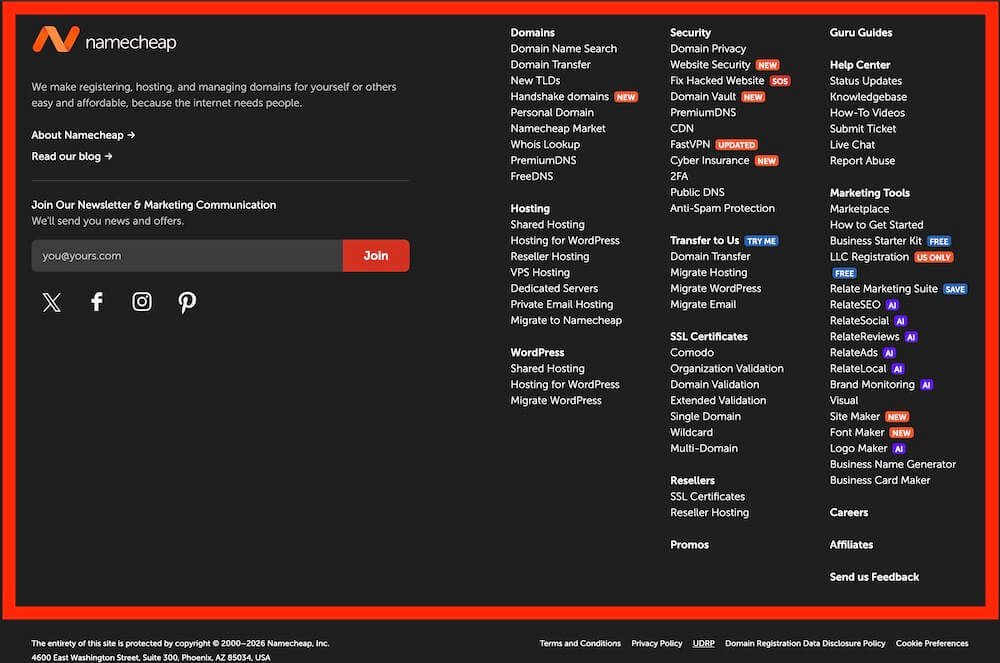Open the RelateSEO link

tap(855, 305)
